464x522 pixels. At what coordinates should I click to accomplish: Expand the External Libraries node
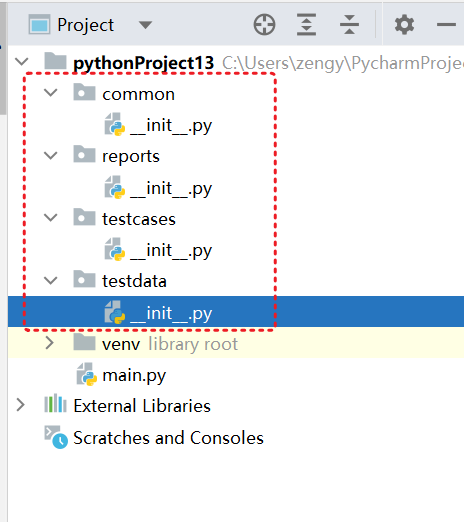pos(21,405)
